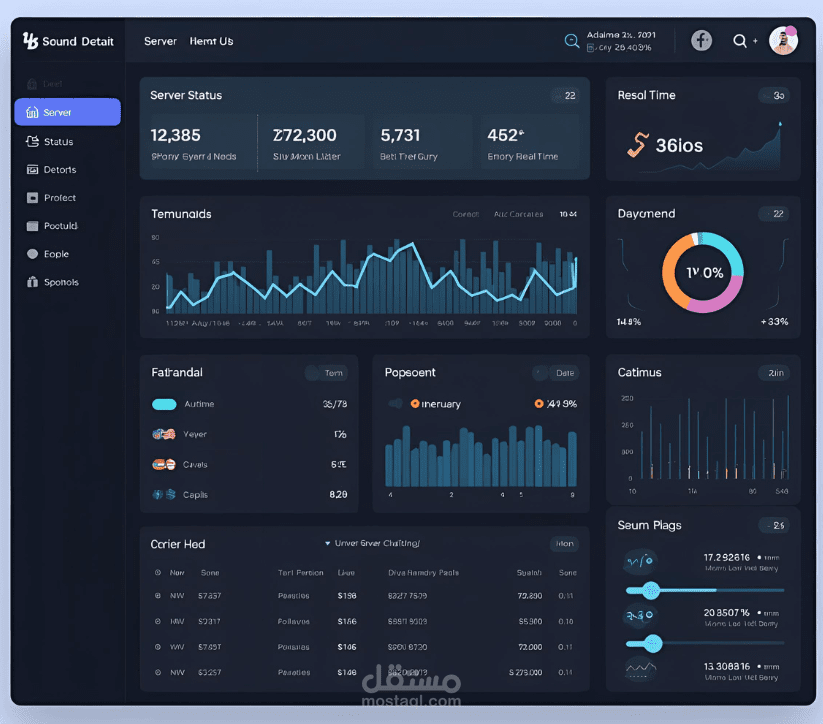Select Coredt option in Temunaids chart
This screenshot has width=823, height=724.
pos(466,214)
